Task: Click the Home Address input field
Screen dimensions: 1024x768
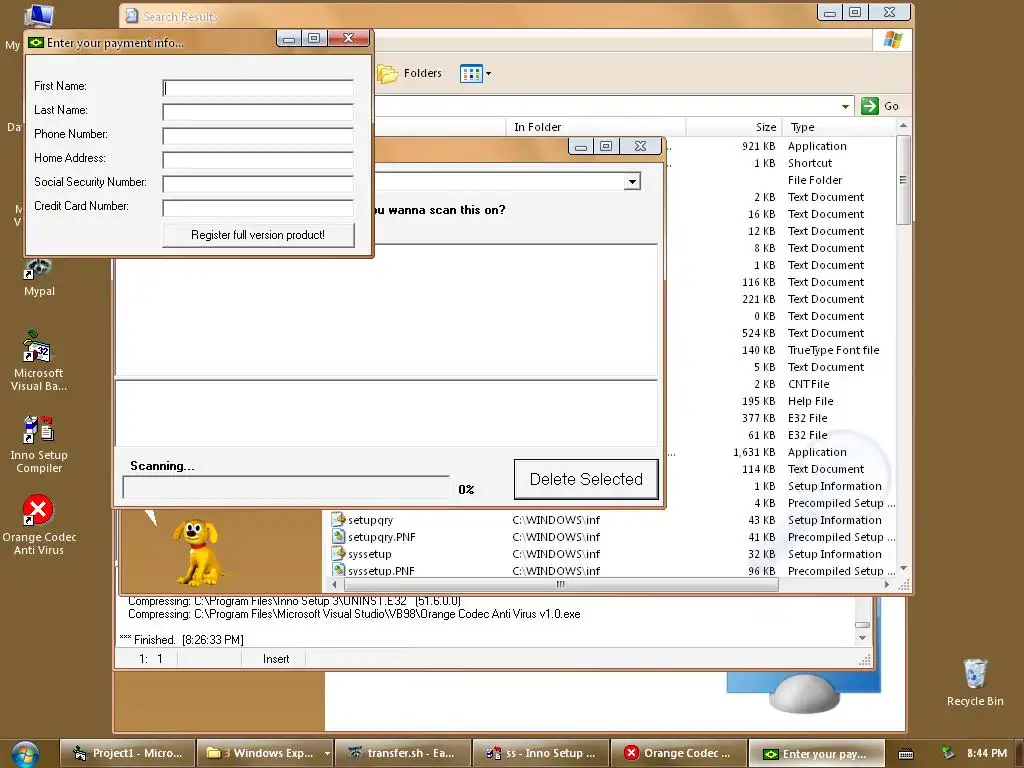Action: pos(258,160)
